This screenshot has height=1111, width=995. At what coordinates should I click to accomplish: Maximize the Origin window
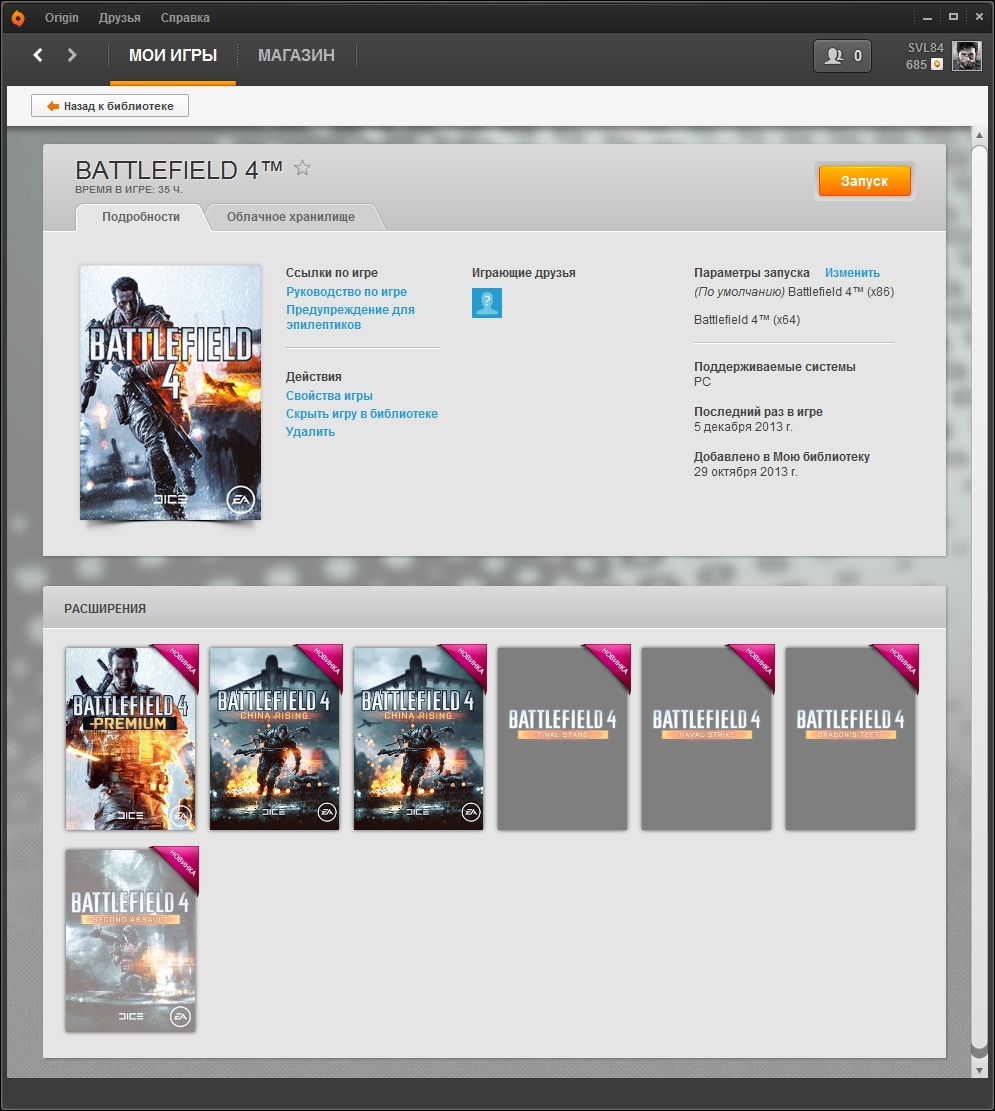coord(953,17)
